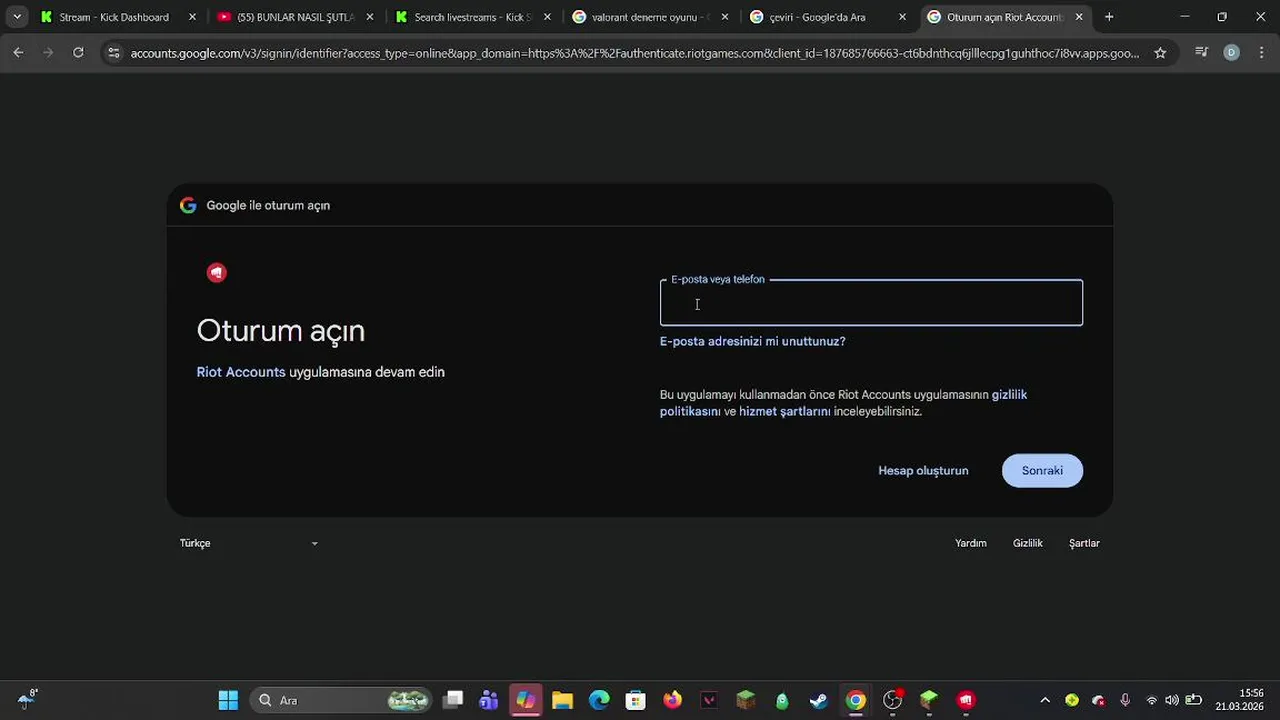Close the çeviri - Google'da Ara tab
Image resolution: width=1280 pixels, height=720 pixels.
click(902, 17)
